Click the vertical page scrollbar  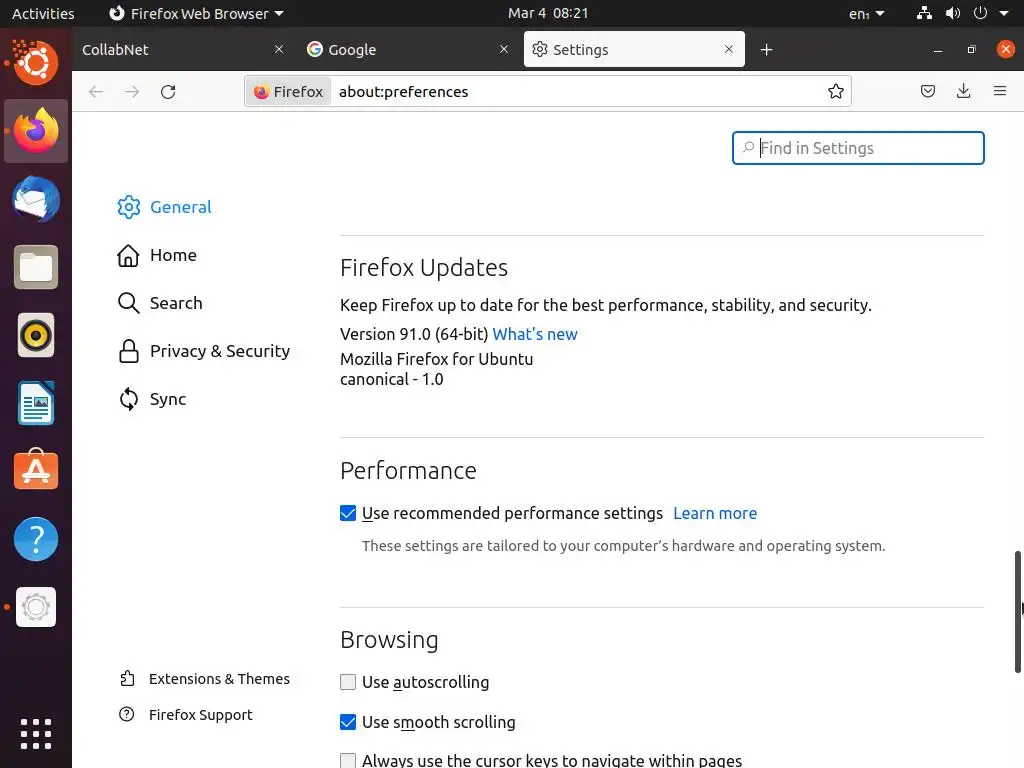coord(1018,610)
